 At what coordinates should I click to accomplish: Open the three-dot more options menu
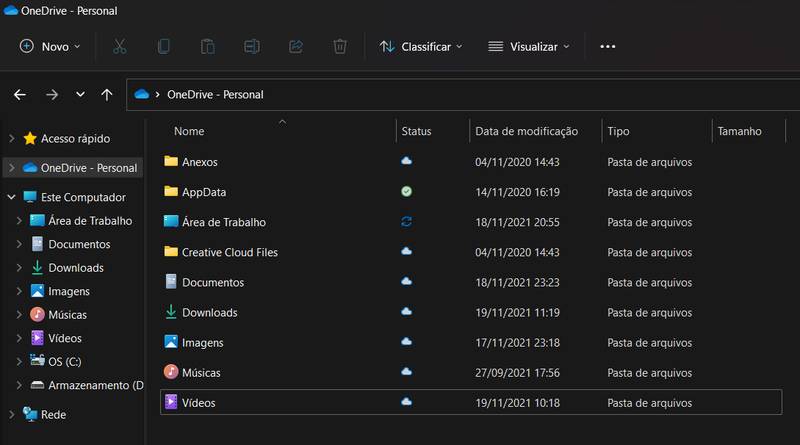(608, 46)
